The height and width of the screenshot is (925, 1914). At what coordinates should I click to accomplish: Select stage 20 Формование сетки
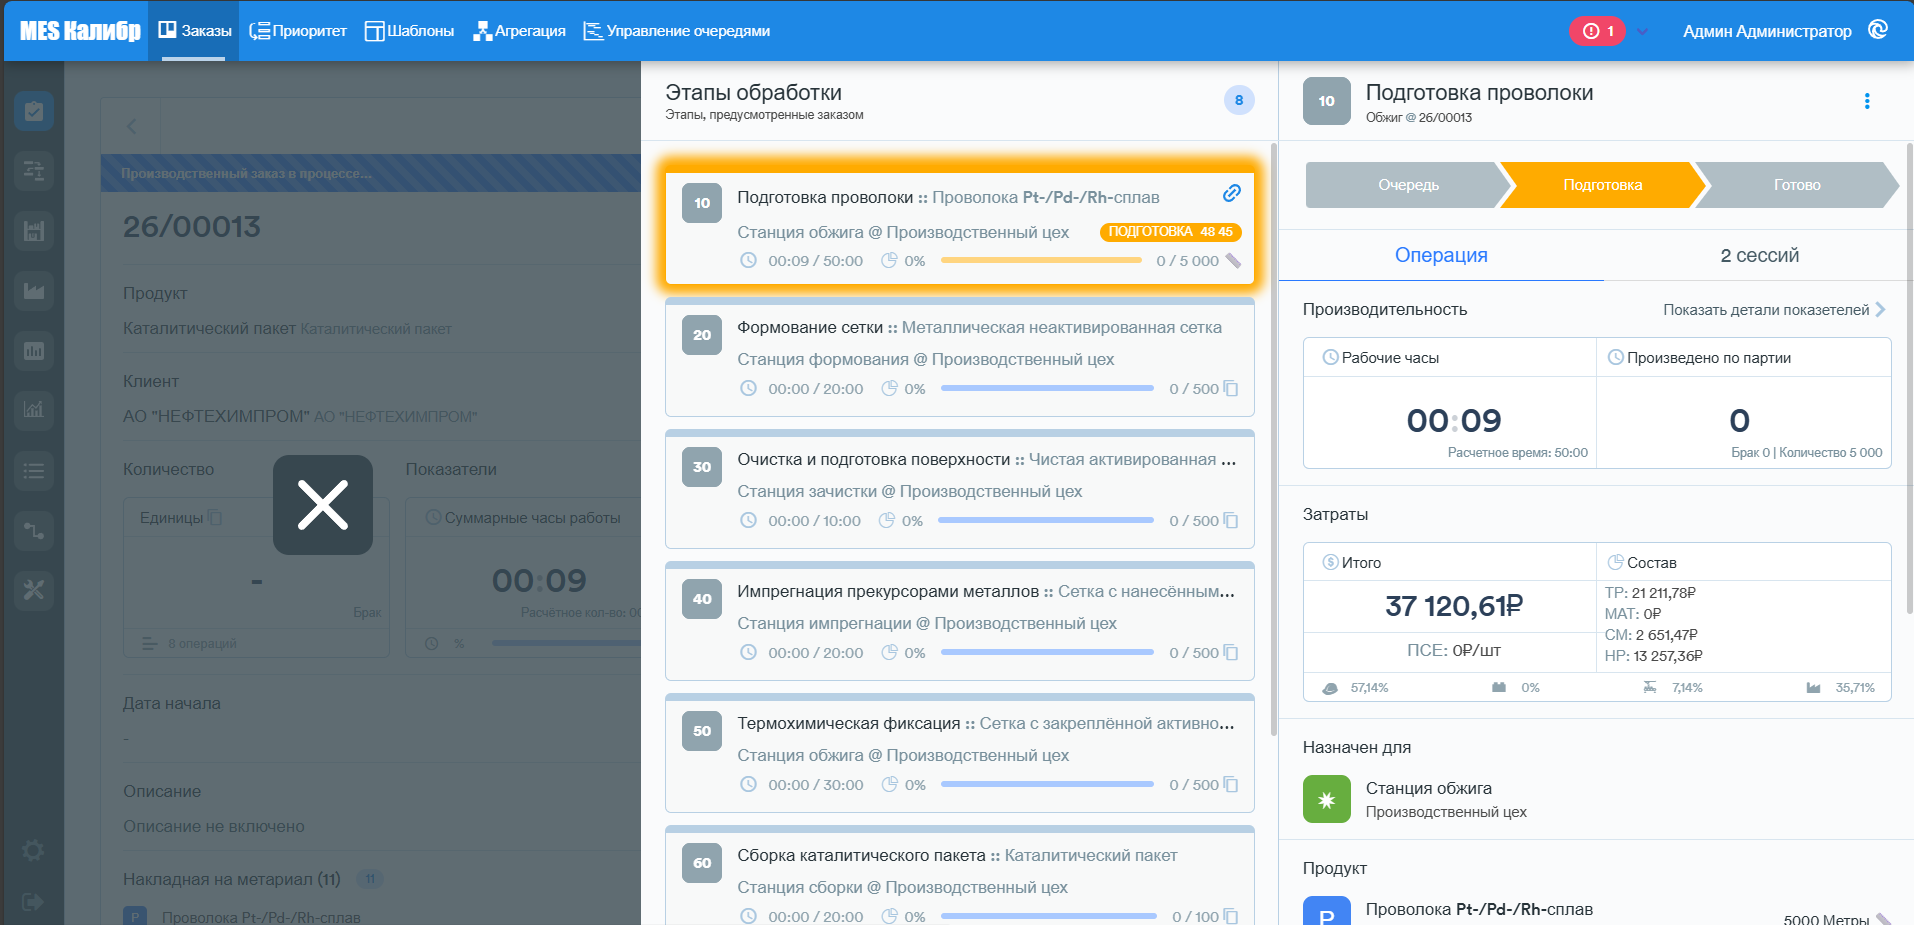pyautogui.click(x=960, y=357)
